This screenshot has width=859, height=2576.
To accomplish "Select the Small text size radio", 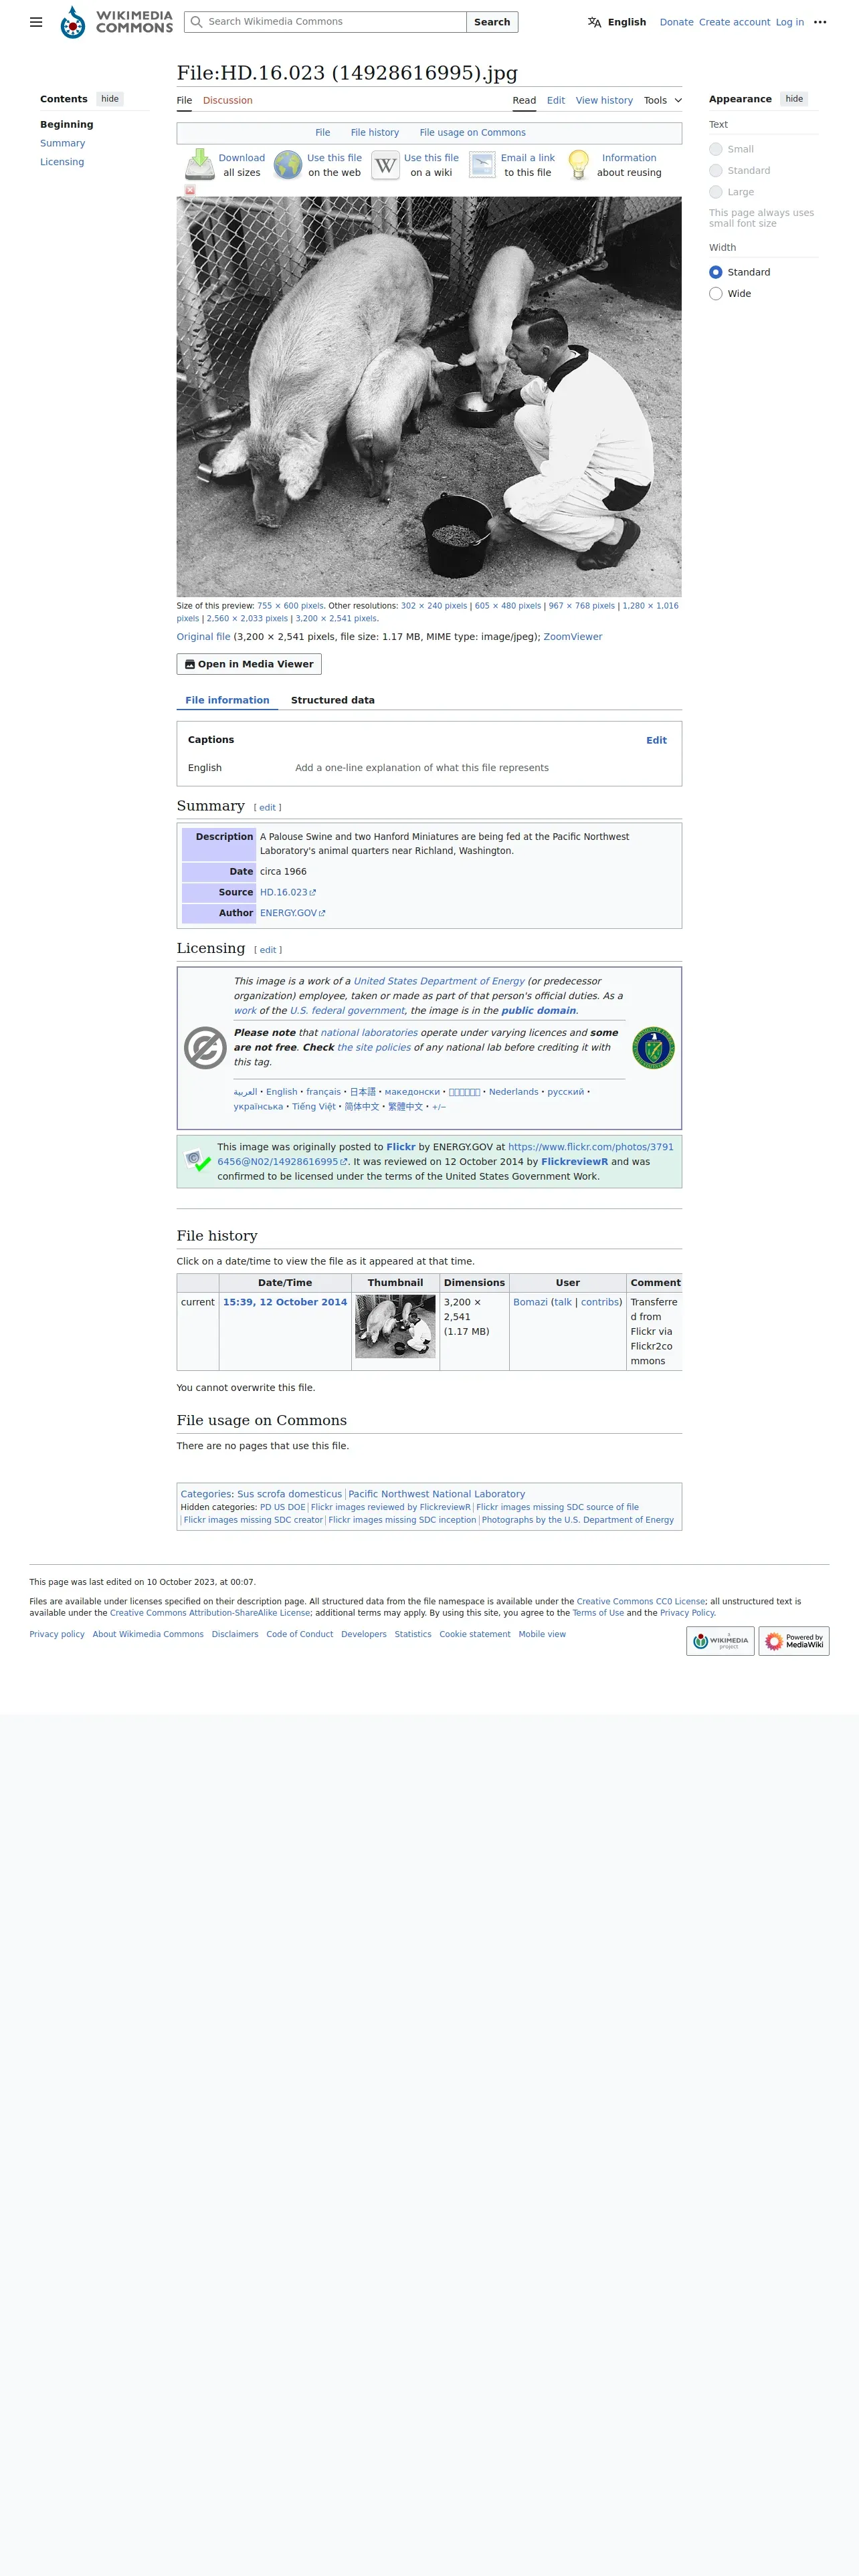I will (x=716, y=149).
